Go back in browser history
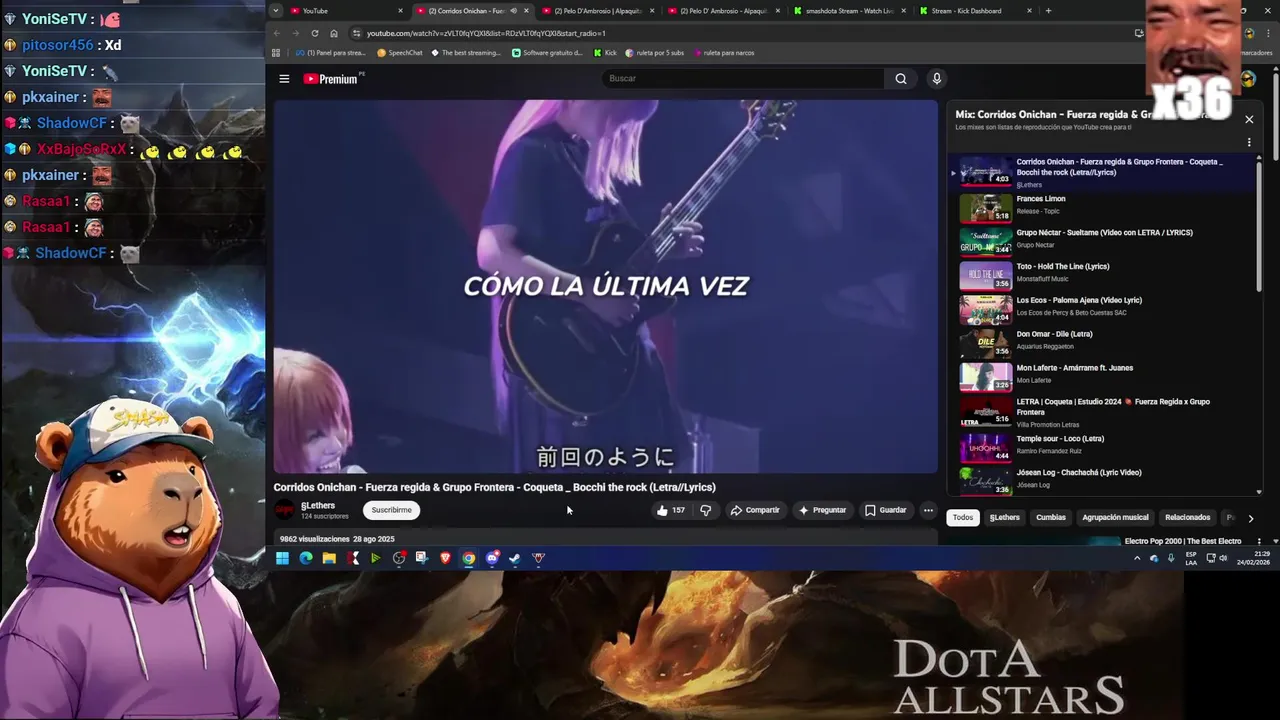1280x720 pixels. click(277, 33)
